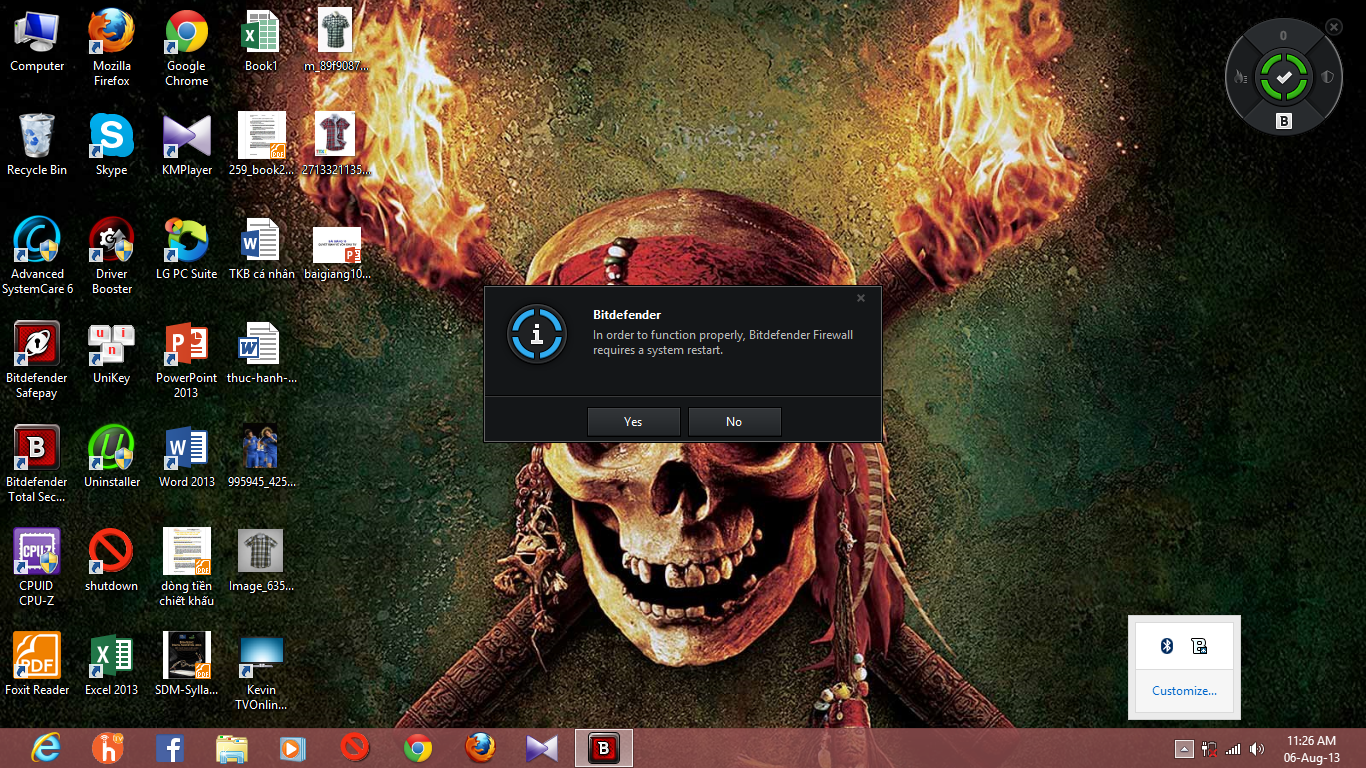The image size is (1366, 768).
Task: Click the B logo in Bitdefender widget
Action: coord(1284,121)
